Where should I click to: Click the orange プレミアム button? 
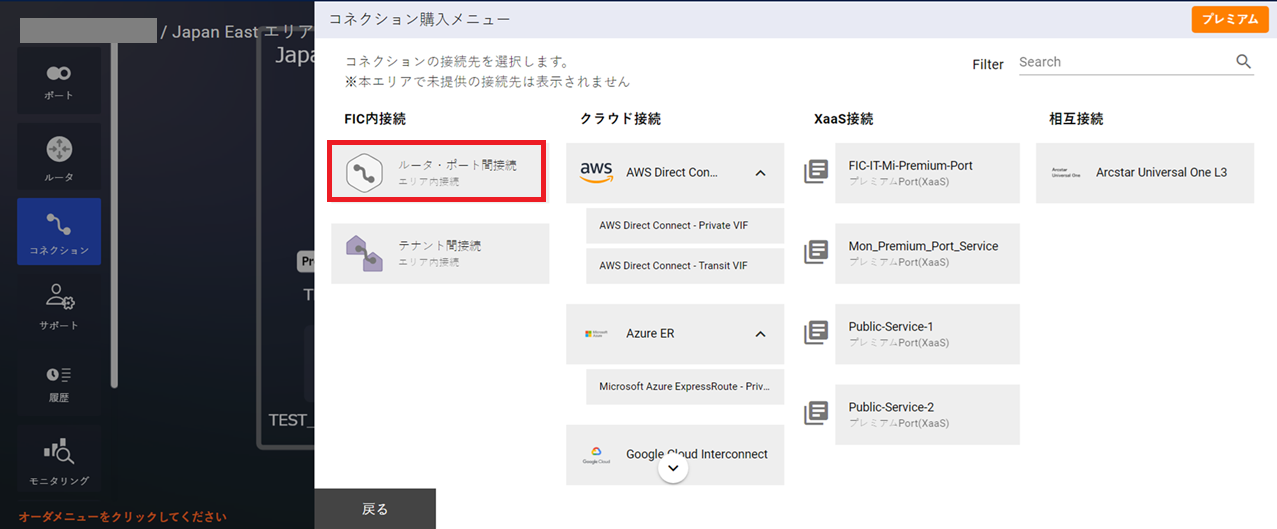tap(1229, 19)
